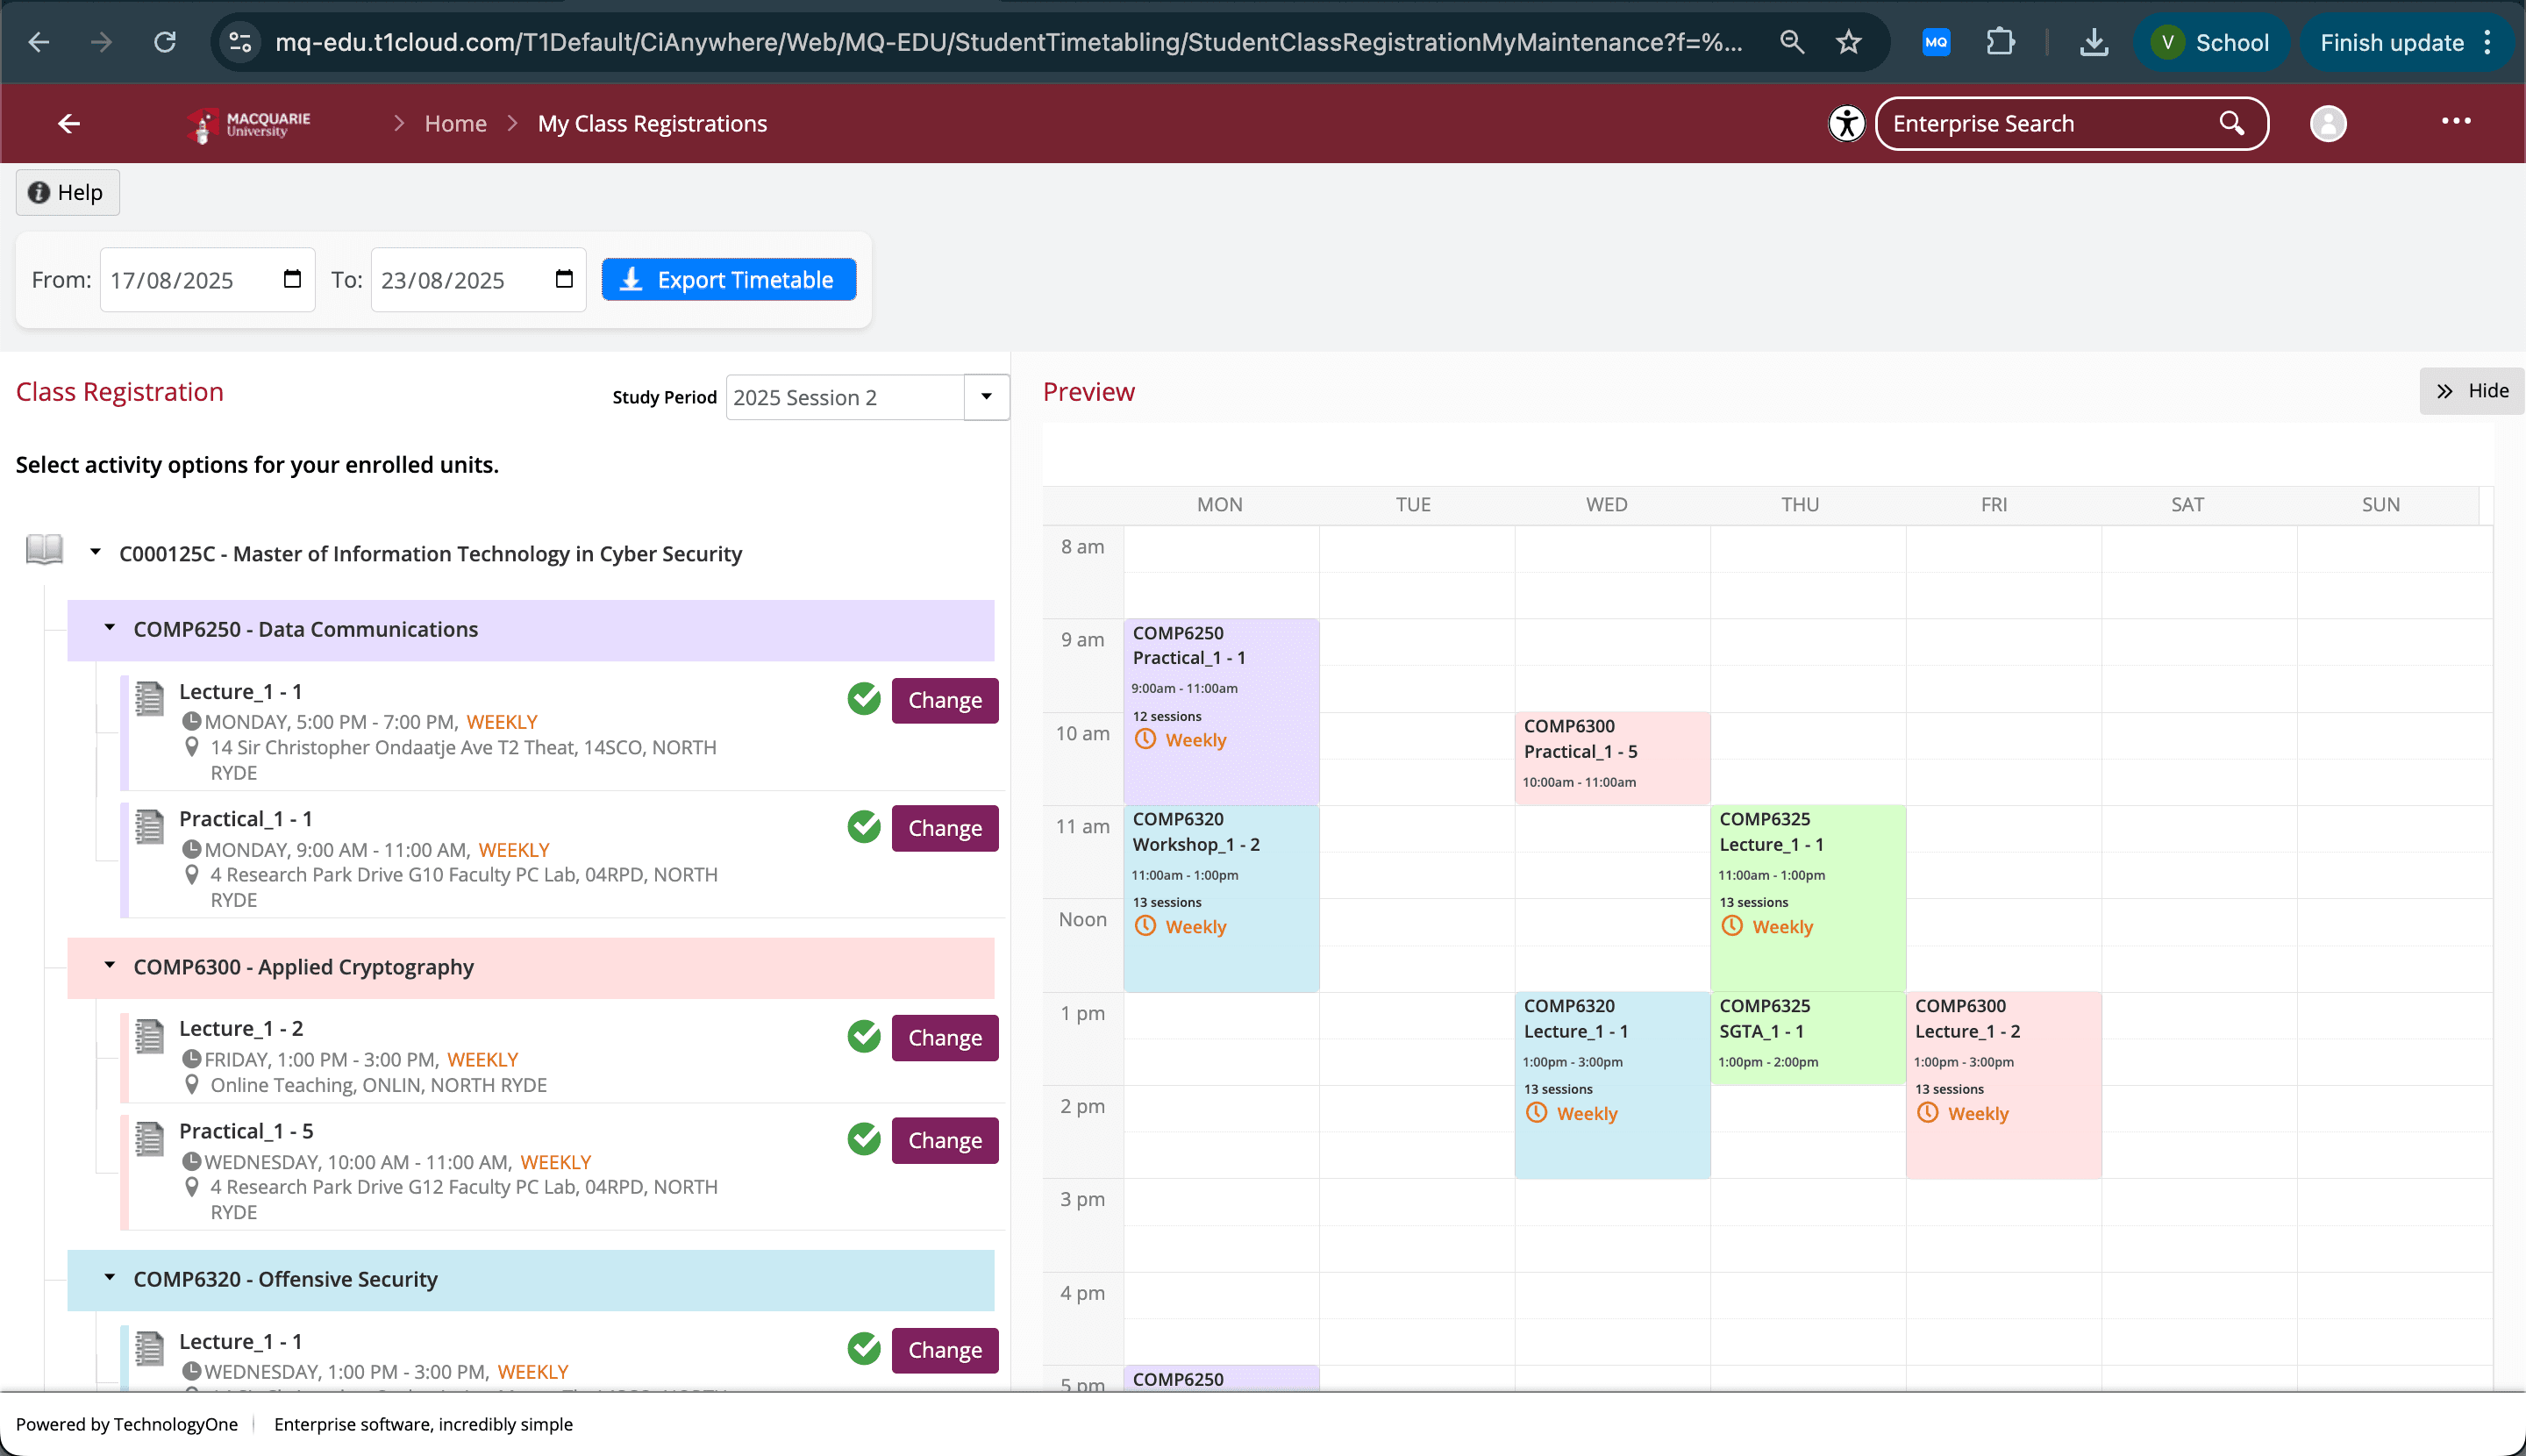
Task: Collapse COMP6300 Applied Cryptography unit
Action: (110, 966)
